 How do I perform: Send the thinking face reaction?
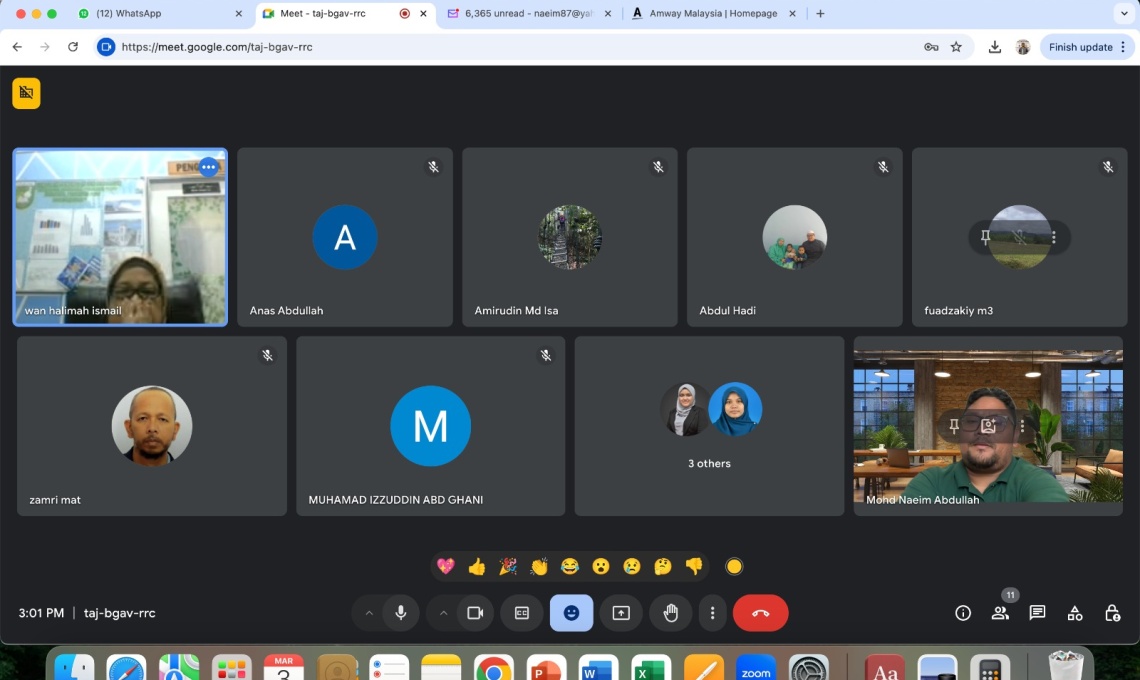coord(662,566)
